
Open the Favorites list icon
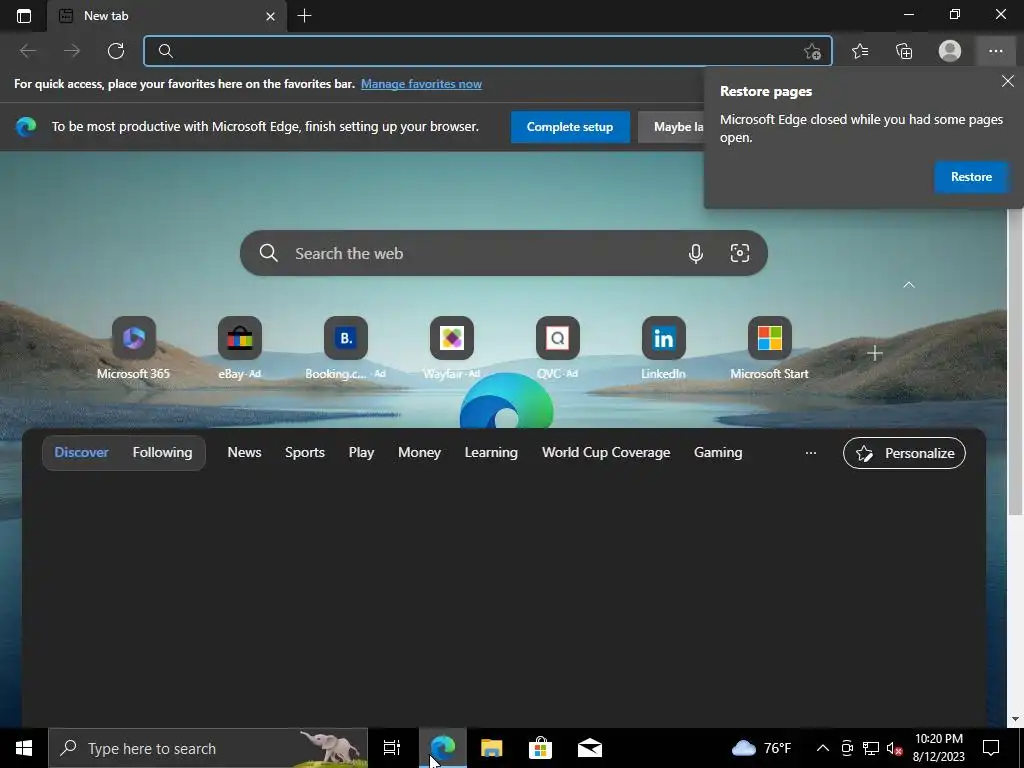[x=860, y=51]
